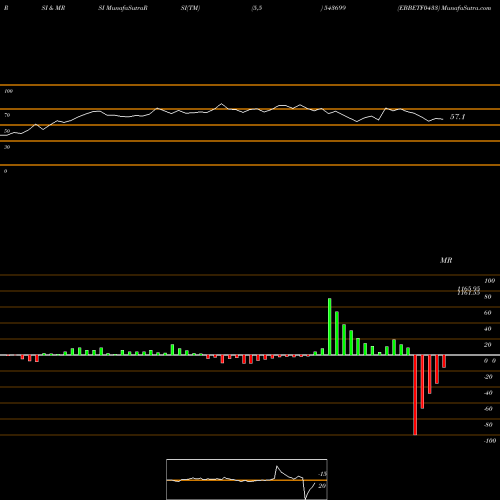
Task: Open the mini overview chart thumbnail
Action: (247, 479)
